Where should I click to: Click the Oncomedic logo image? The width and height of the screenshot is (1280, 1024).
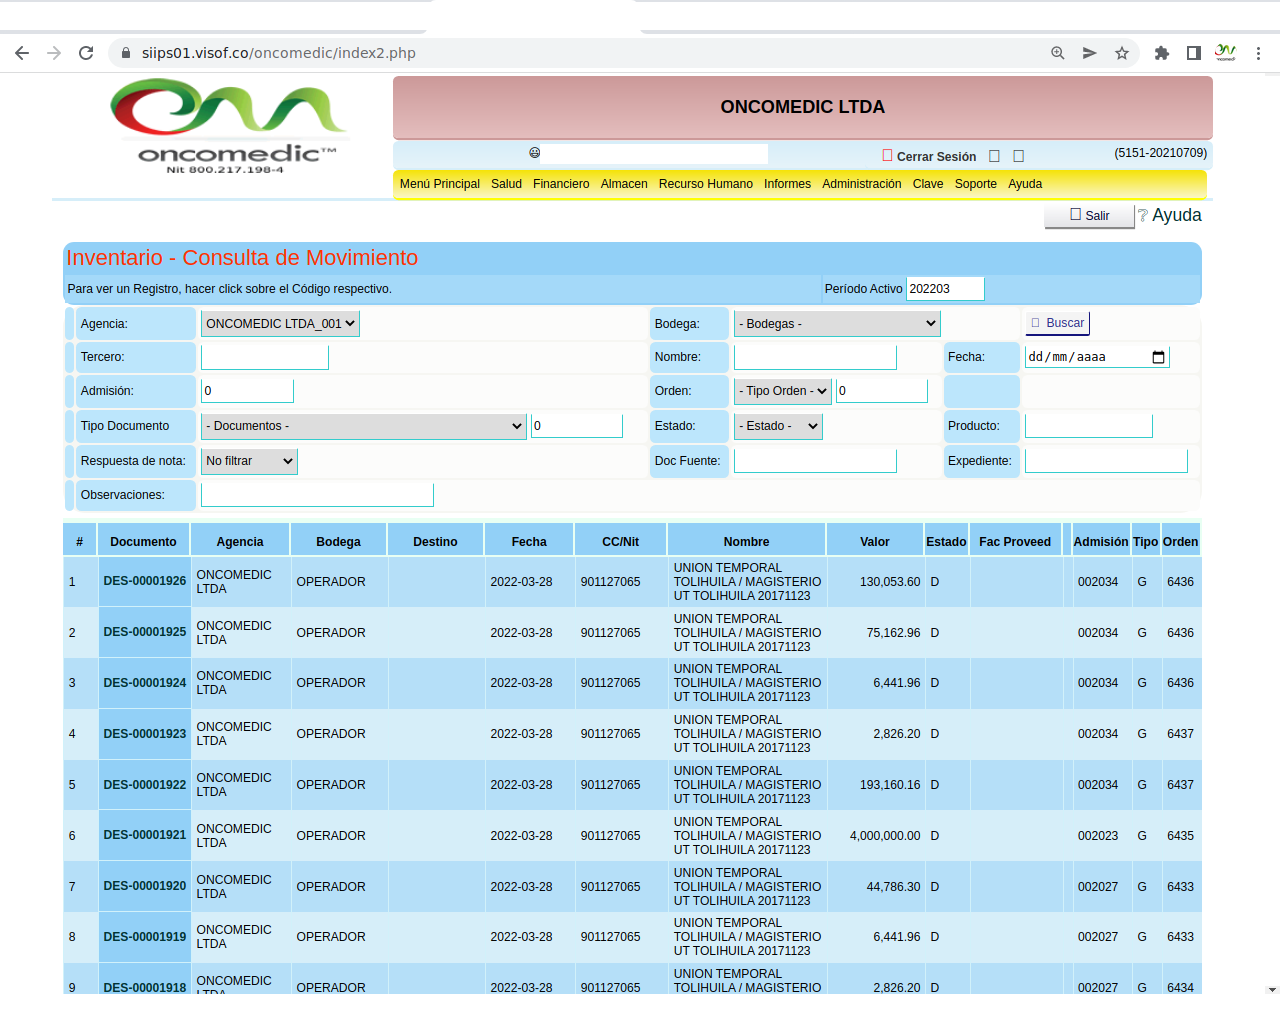[x=229, y=127]
